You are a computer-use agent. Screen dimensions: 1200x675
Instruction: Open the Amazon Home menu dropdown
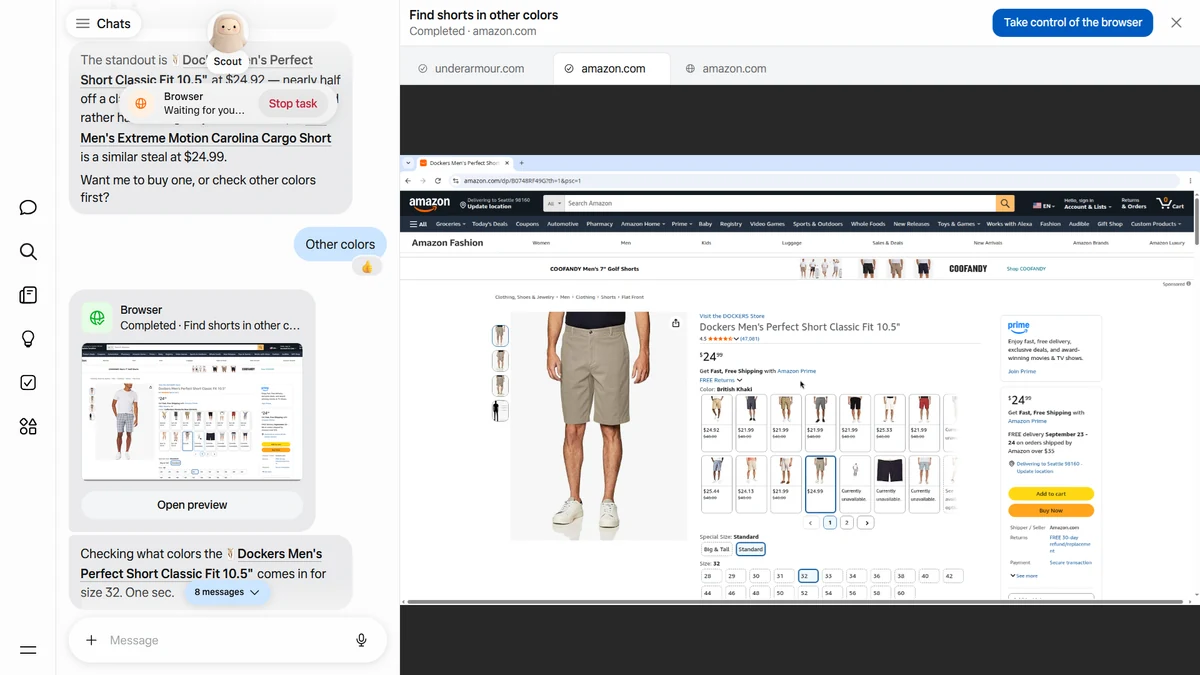[643, 224]
